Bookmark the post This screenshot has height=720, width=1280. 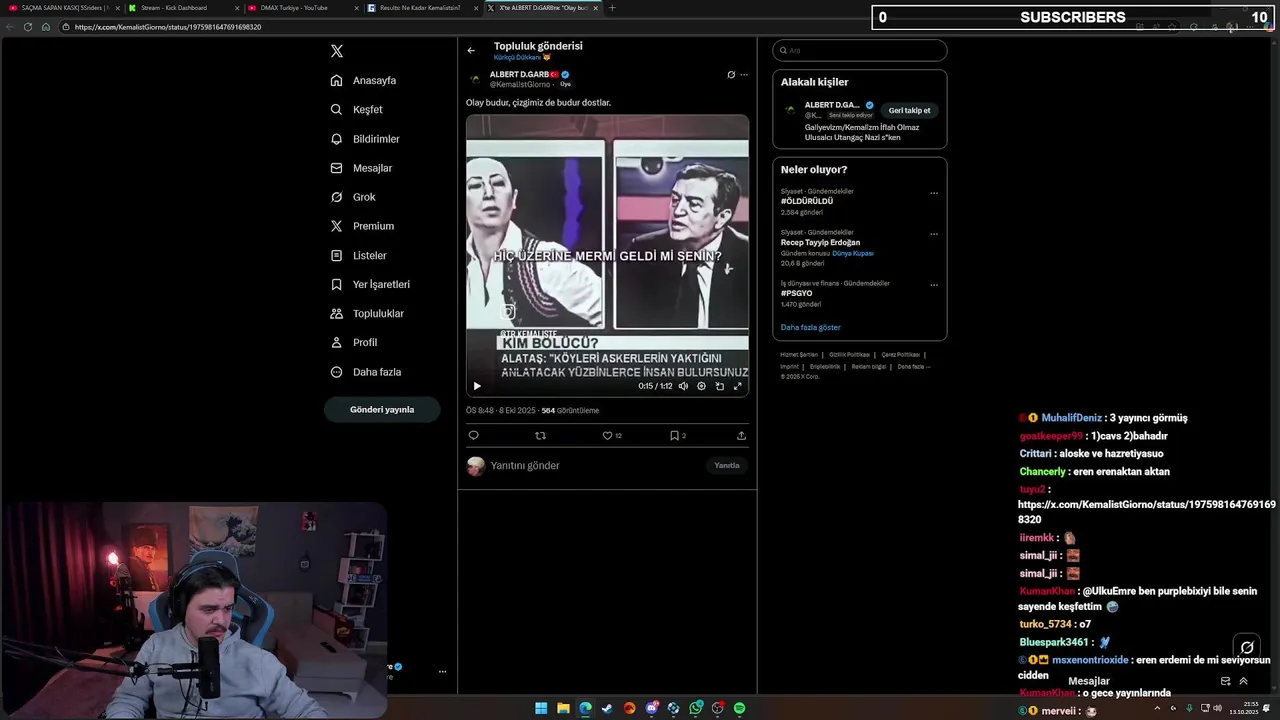pyautogui.click(x=674, y=436)
